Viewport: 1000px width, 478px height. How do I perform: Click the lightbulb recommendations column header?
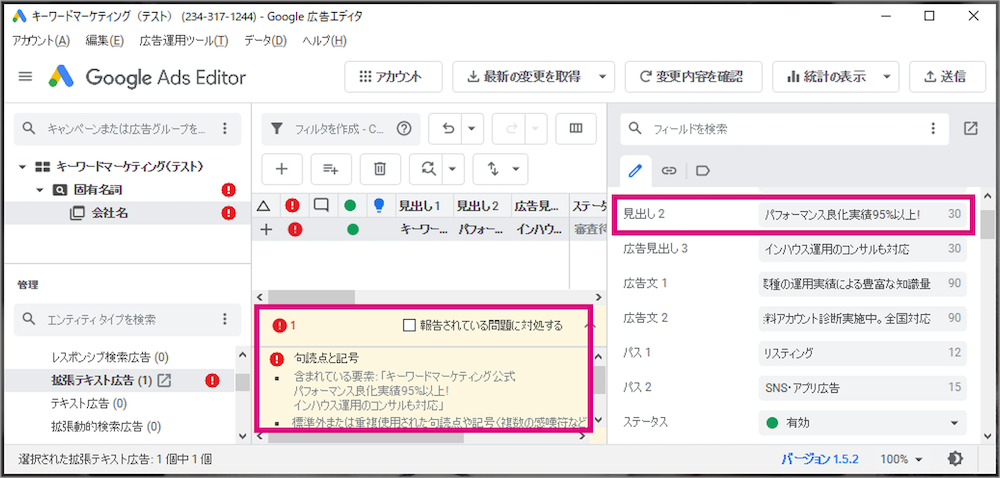[x=379, y=205]
